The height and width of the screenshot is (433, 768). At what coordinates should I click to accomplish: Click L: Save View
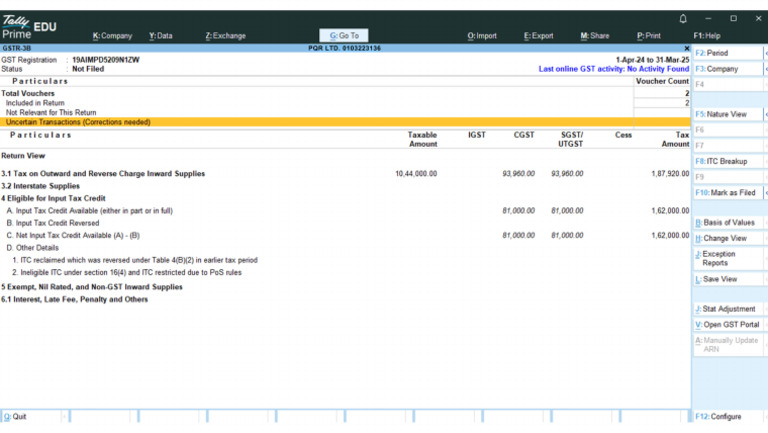(728, 279)
